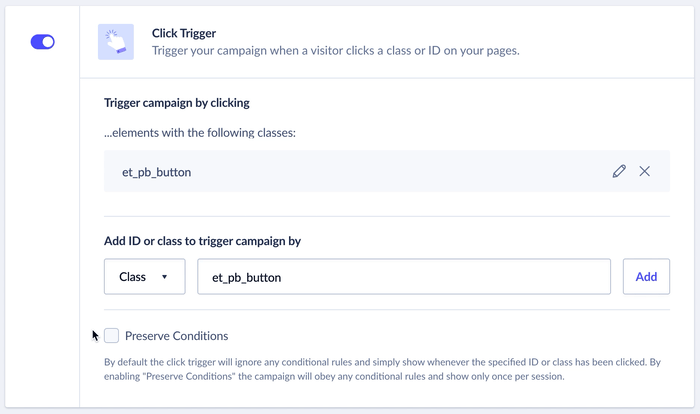The width and height of the screenshot is (700, 414).
Task: Click the dropdown arrow beside Class
Action: [164, 277]
